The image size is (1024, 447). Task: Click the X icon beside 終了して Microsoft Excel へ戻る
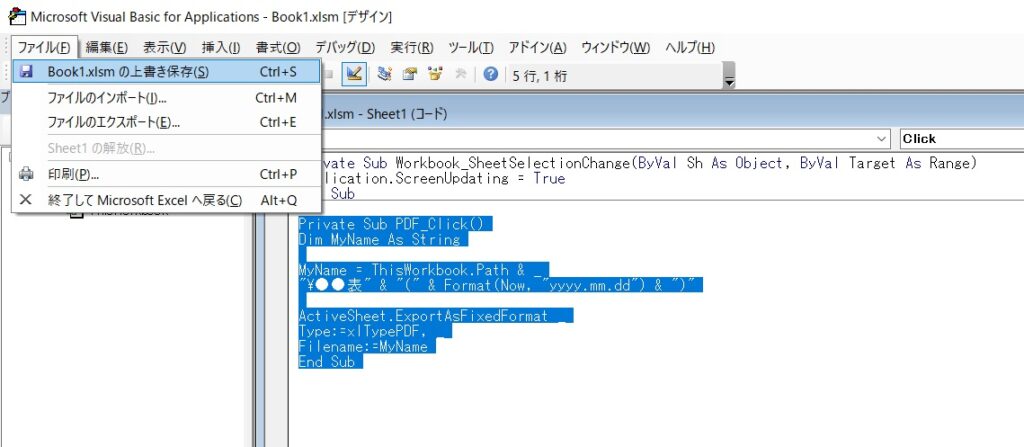click(x=25, y=200)
